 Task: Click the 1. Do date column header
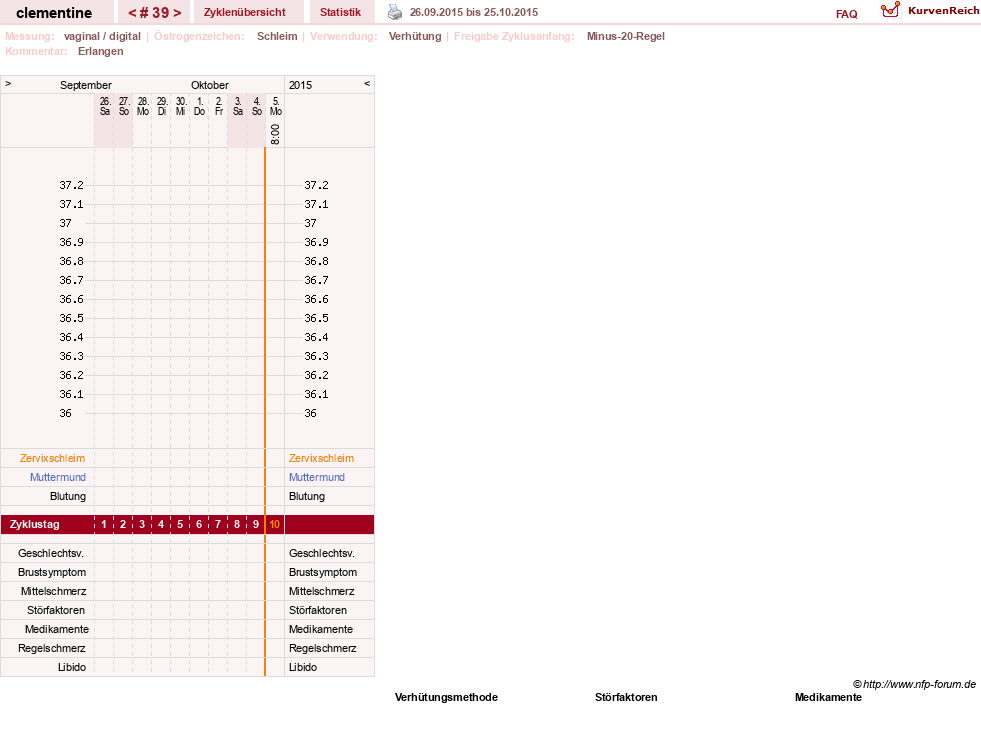pyautogui.click(x=200, y=106)
